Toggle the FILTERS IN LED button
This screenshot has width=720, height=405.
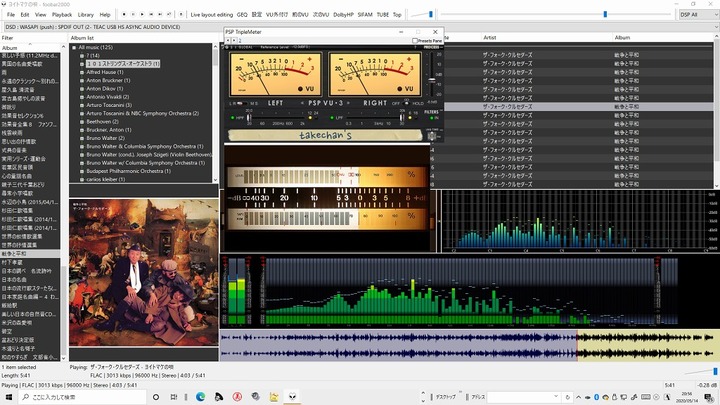coord(432,118)
